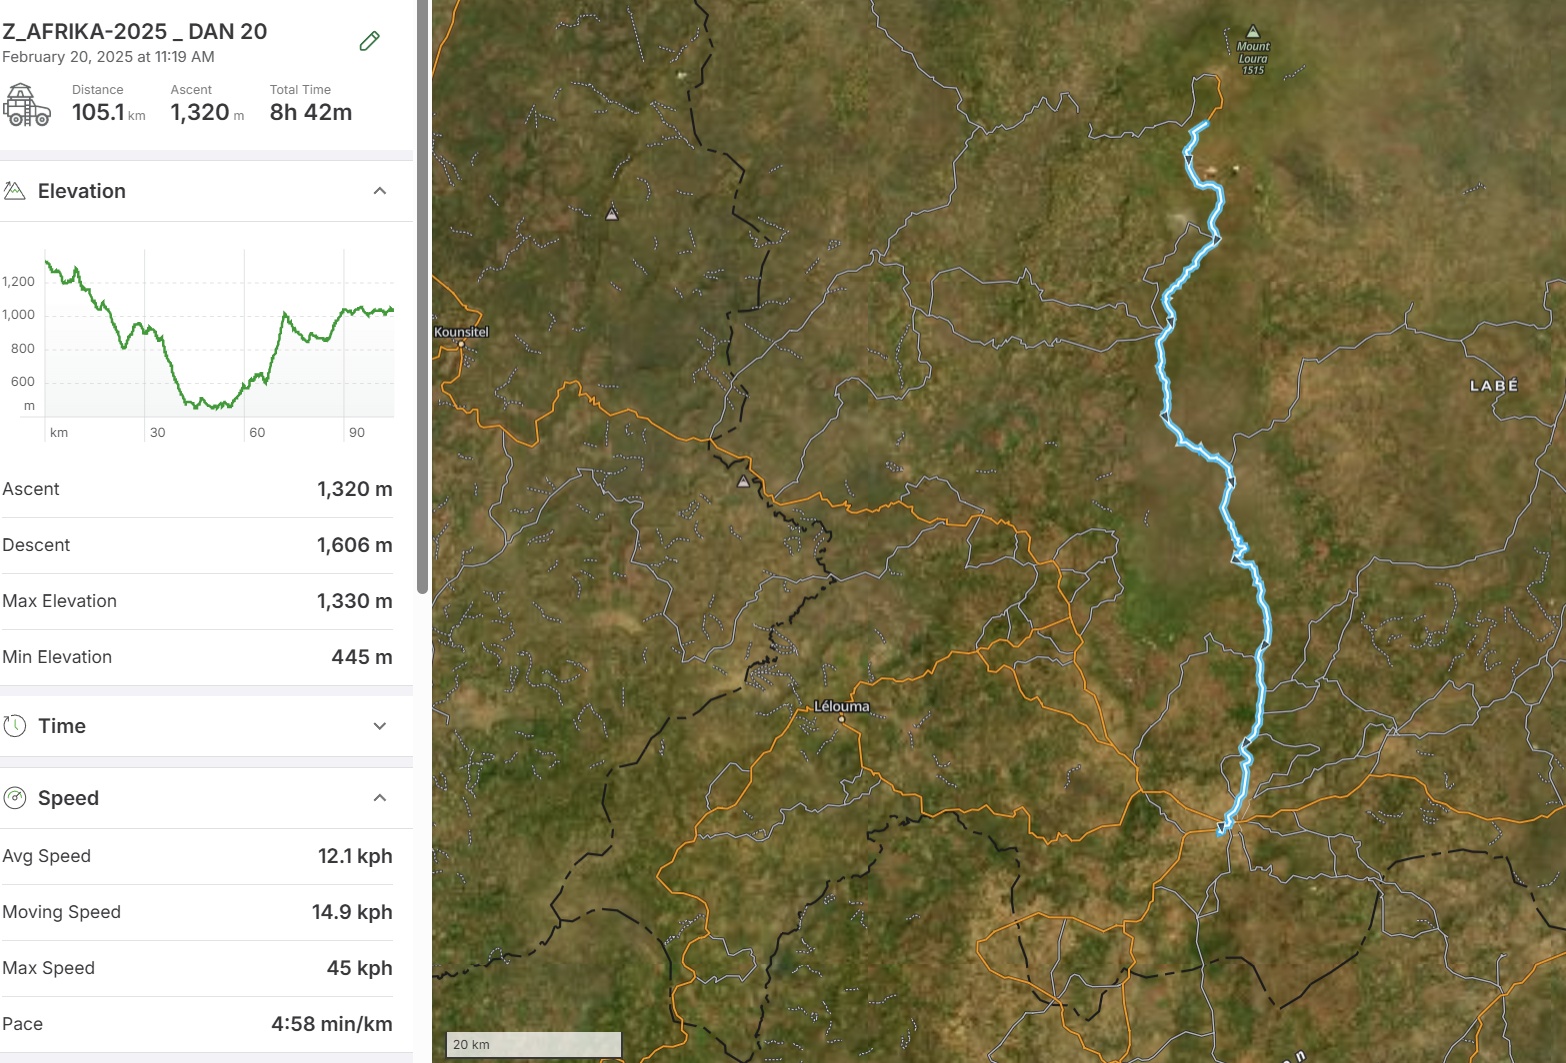Viewport: 1566px width, 1063px height.
Task: Collapse the Elevation section chevron
Action: (x=380, y=191)
